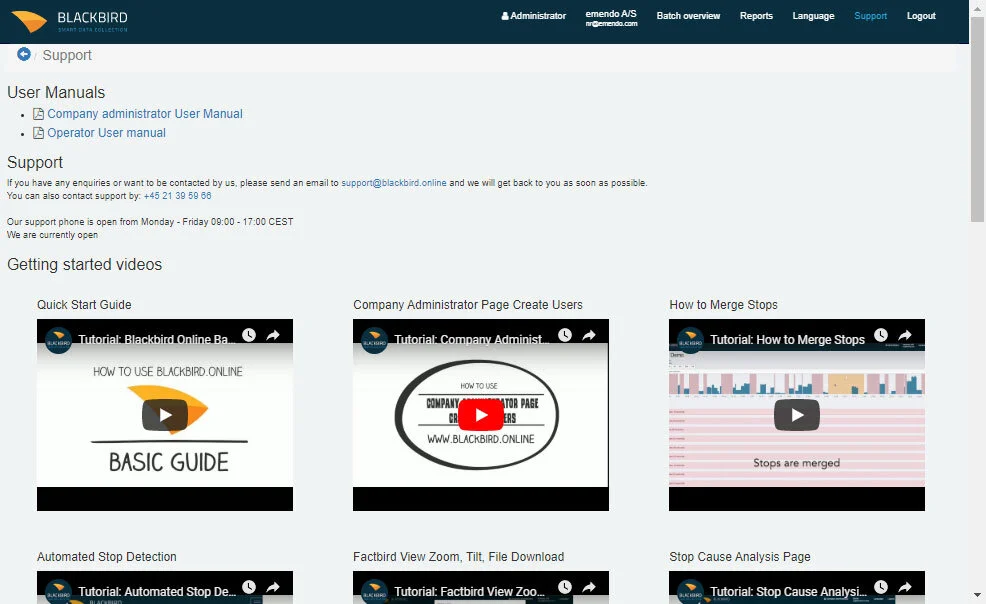986x604 pixels.
Task: Open title 'Tutorial: How to Merge Stops'
Action: tap(787, 339)
